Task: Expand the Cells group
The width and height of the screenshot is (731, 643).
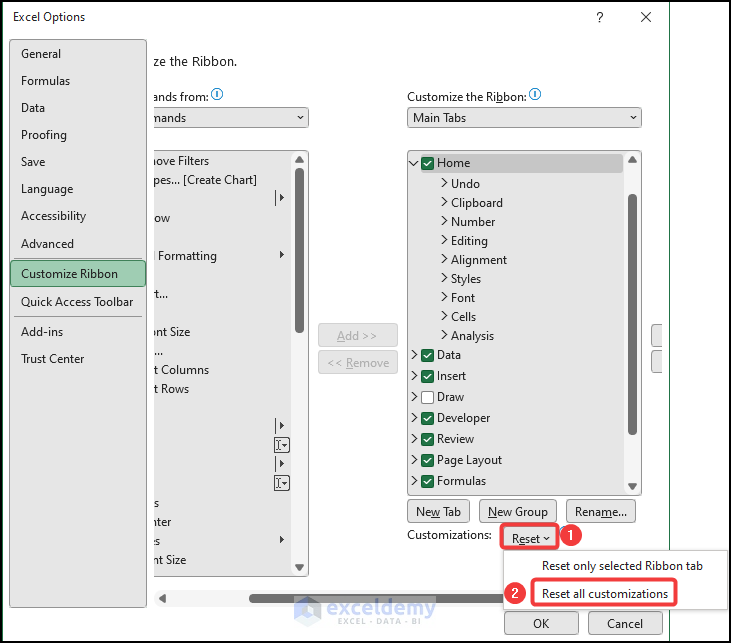Action: pyautogui.click(x=444, y=316)
